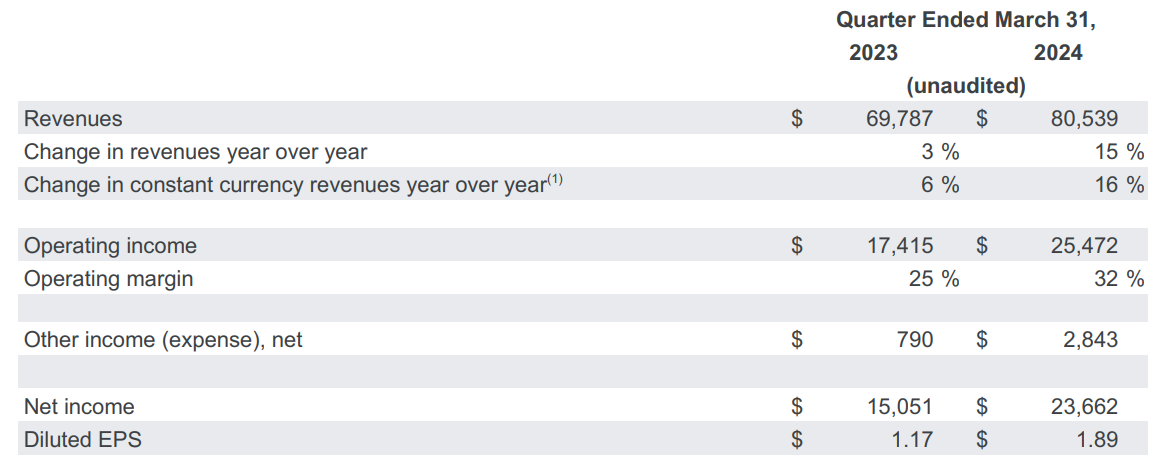The image size is (1165, 466).
Task: Click the Operating income row label
Action: (110, 246)
